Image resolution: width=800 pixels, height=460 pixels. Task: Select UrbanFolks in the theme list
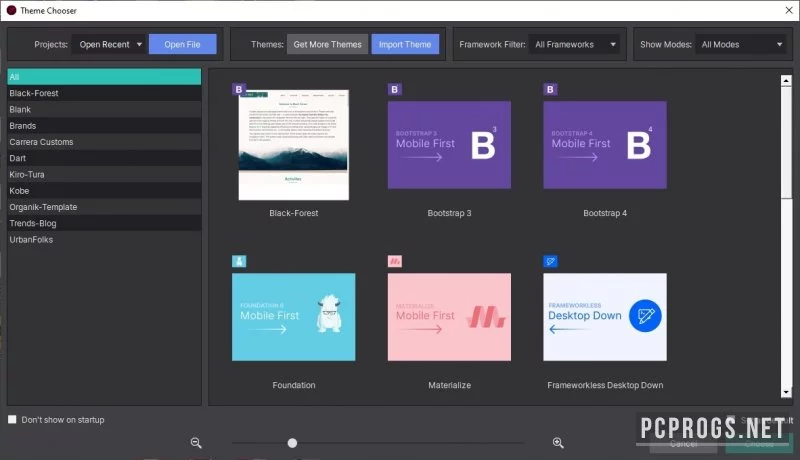point(104,240)
